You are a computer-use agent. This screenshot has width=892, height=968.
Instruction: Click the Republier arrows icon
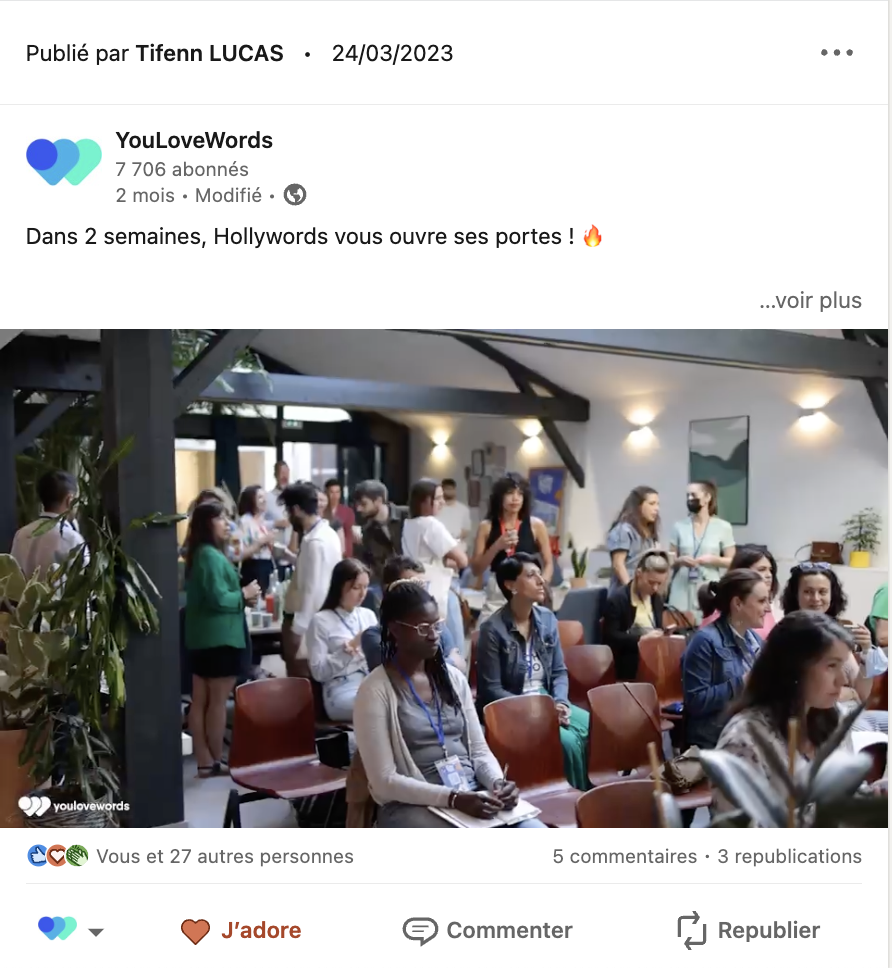point(691,930)
